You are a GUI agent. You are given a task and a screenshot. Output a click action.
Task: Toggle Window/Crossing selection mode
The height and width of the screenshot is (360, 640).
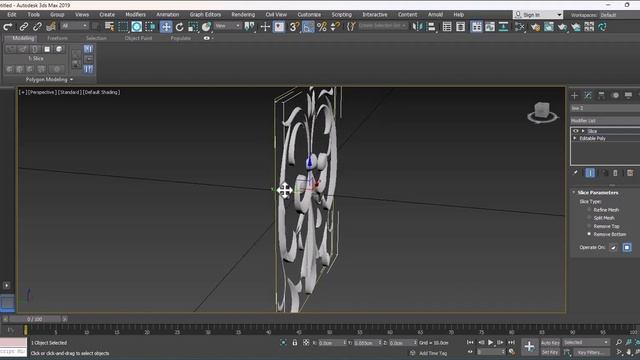[x=150, y=27]
